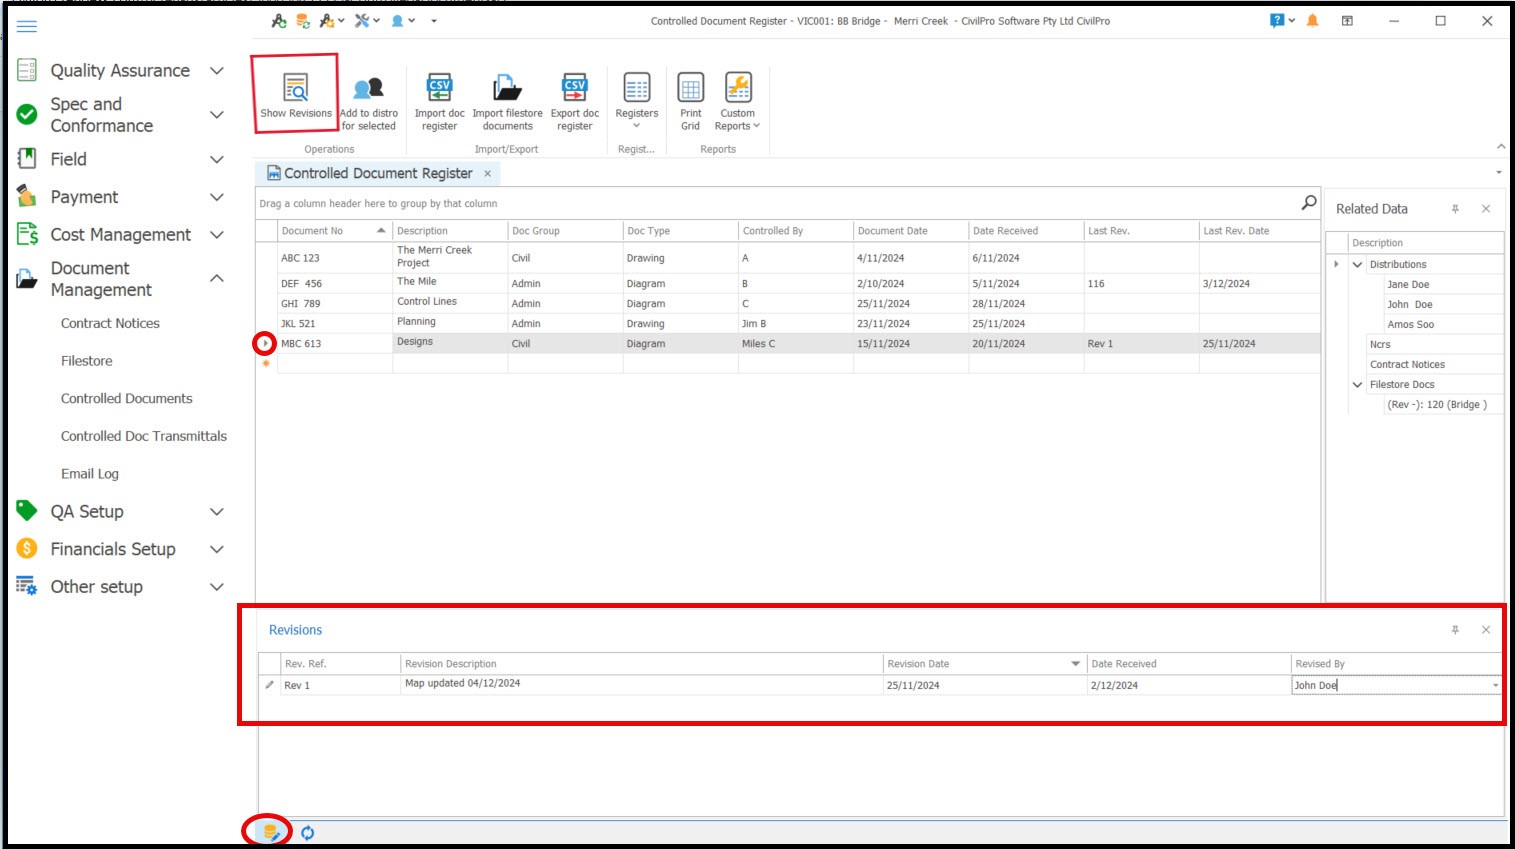Click the Print Grid icon

[x=690, y=90]
